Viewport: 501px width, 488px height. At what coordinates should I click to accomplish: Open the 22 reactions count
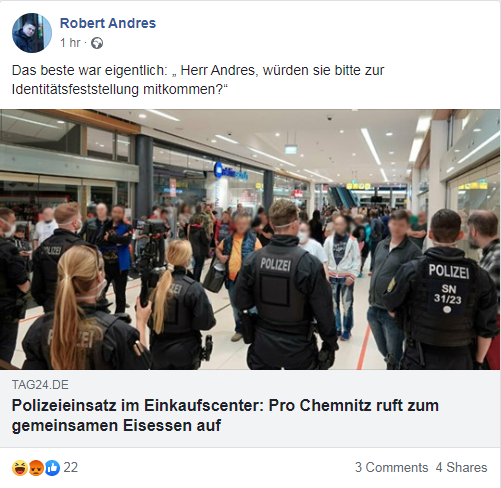[x=71, y=467]
